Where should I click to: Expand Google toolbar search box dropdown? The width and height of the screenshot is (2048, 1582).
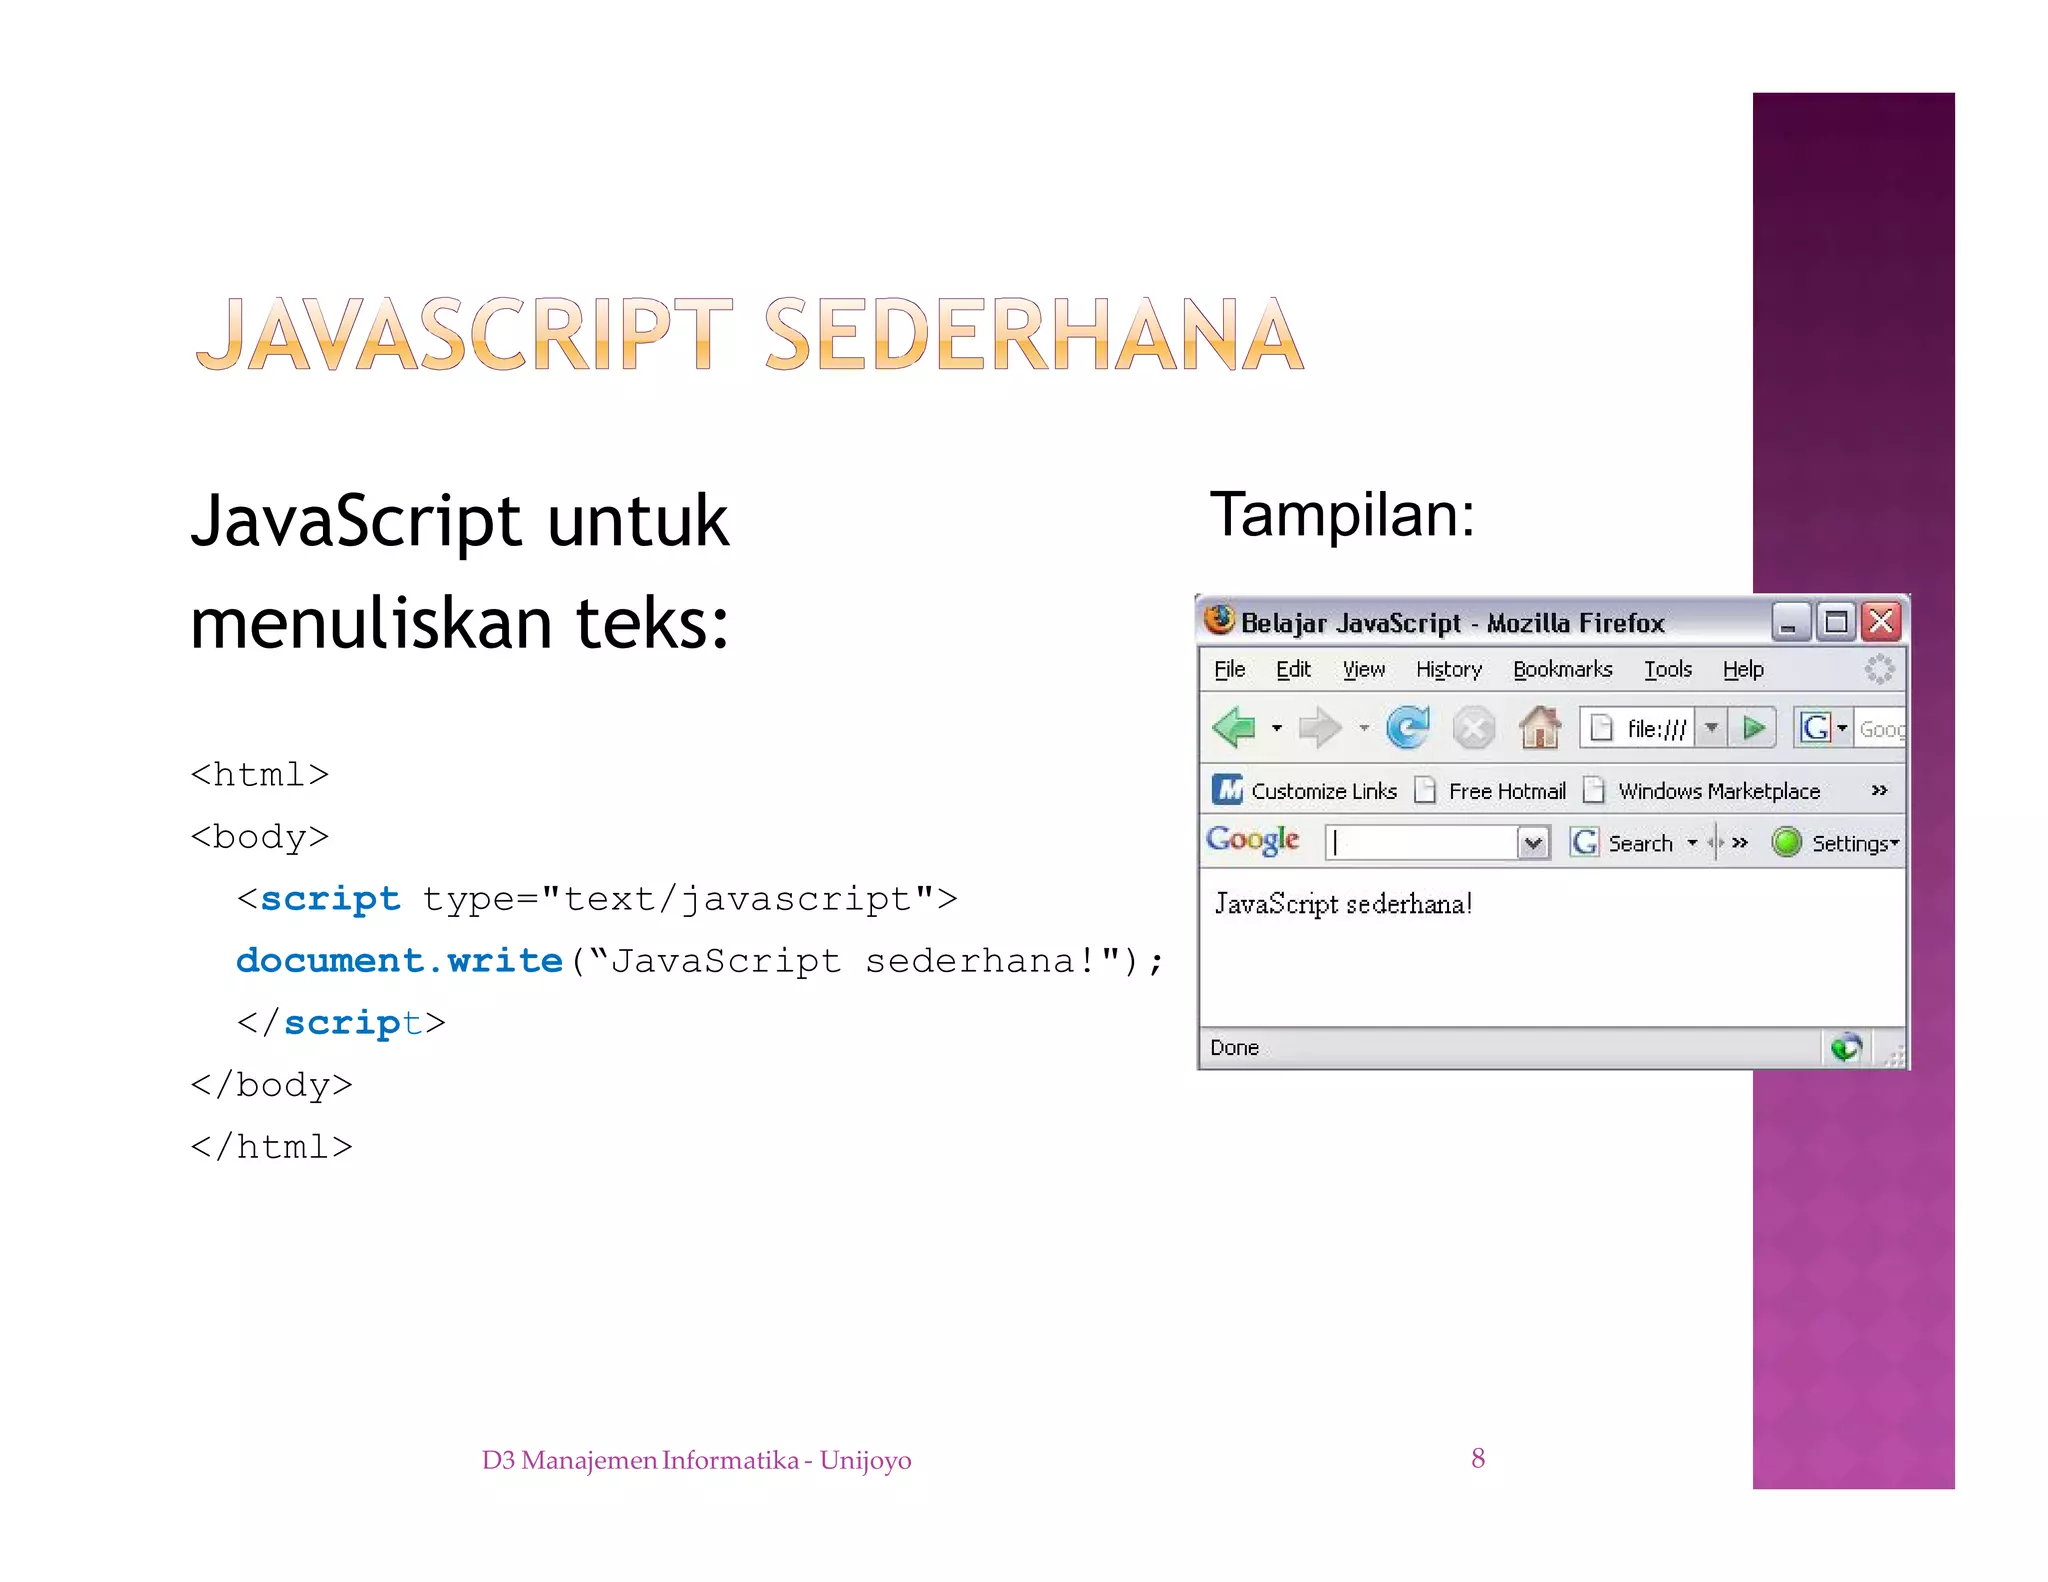click(1532, 843)
